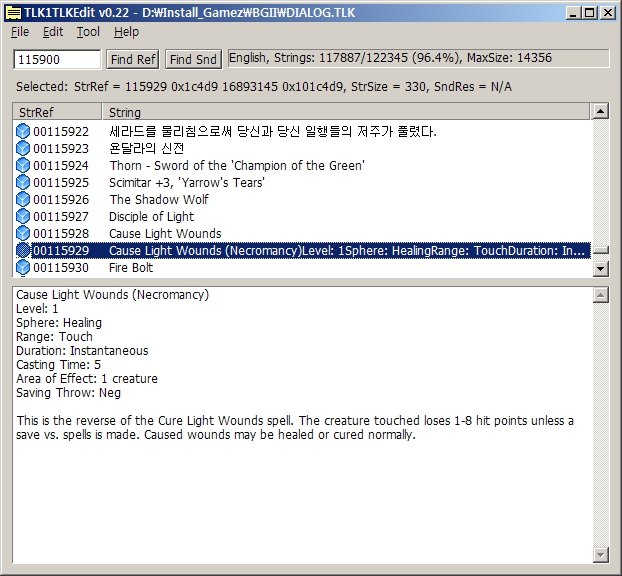622x576 pixels.
Task: Open the File menu
Action: [20, 32]
